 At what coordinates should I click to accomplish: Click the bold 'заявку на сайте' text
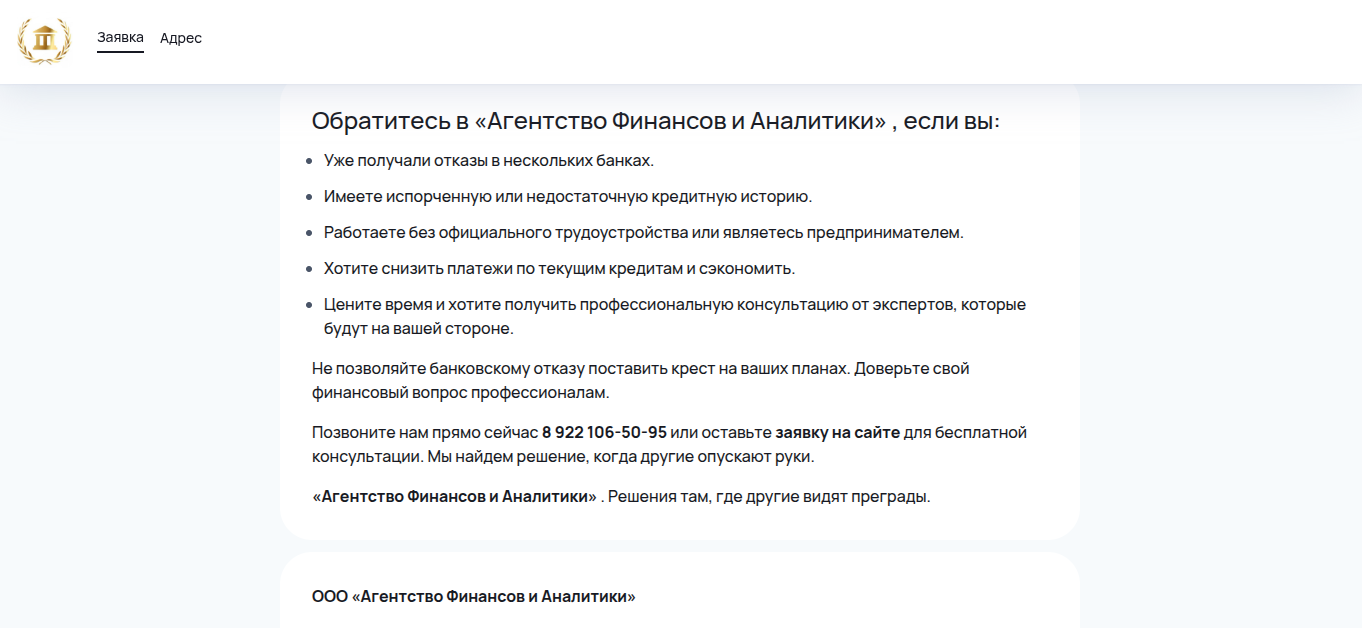838,433
